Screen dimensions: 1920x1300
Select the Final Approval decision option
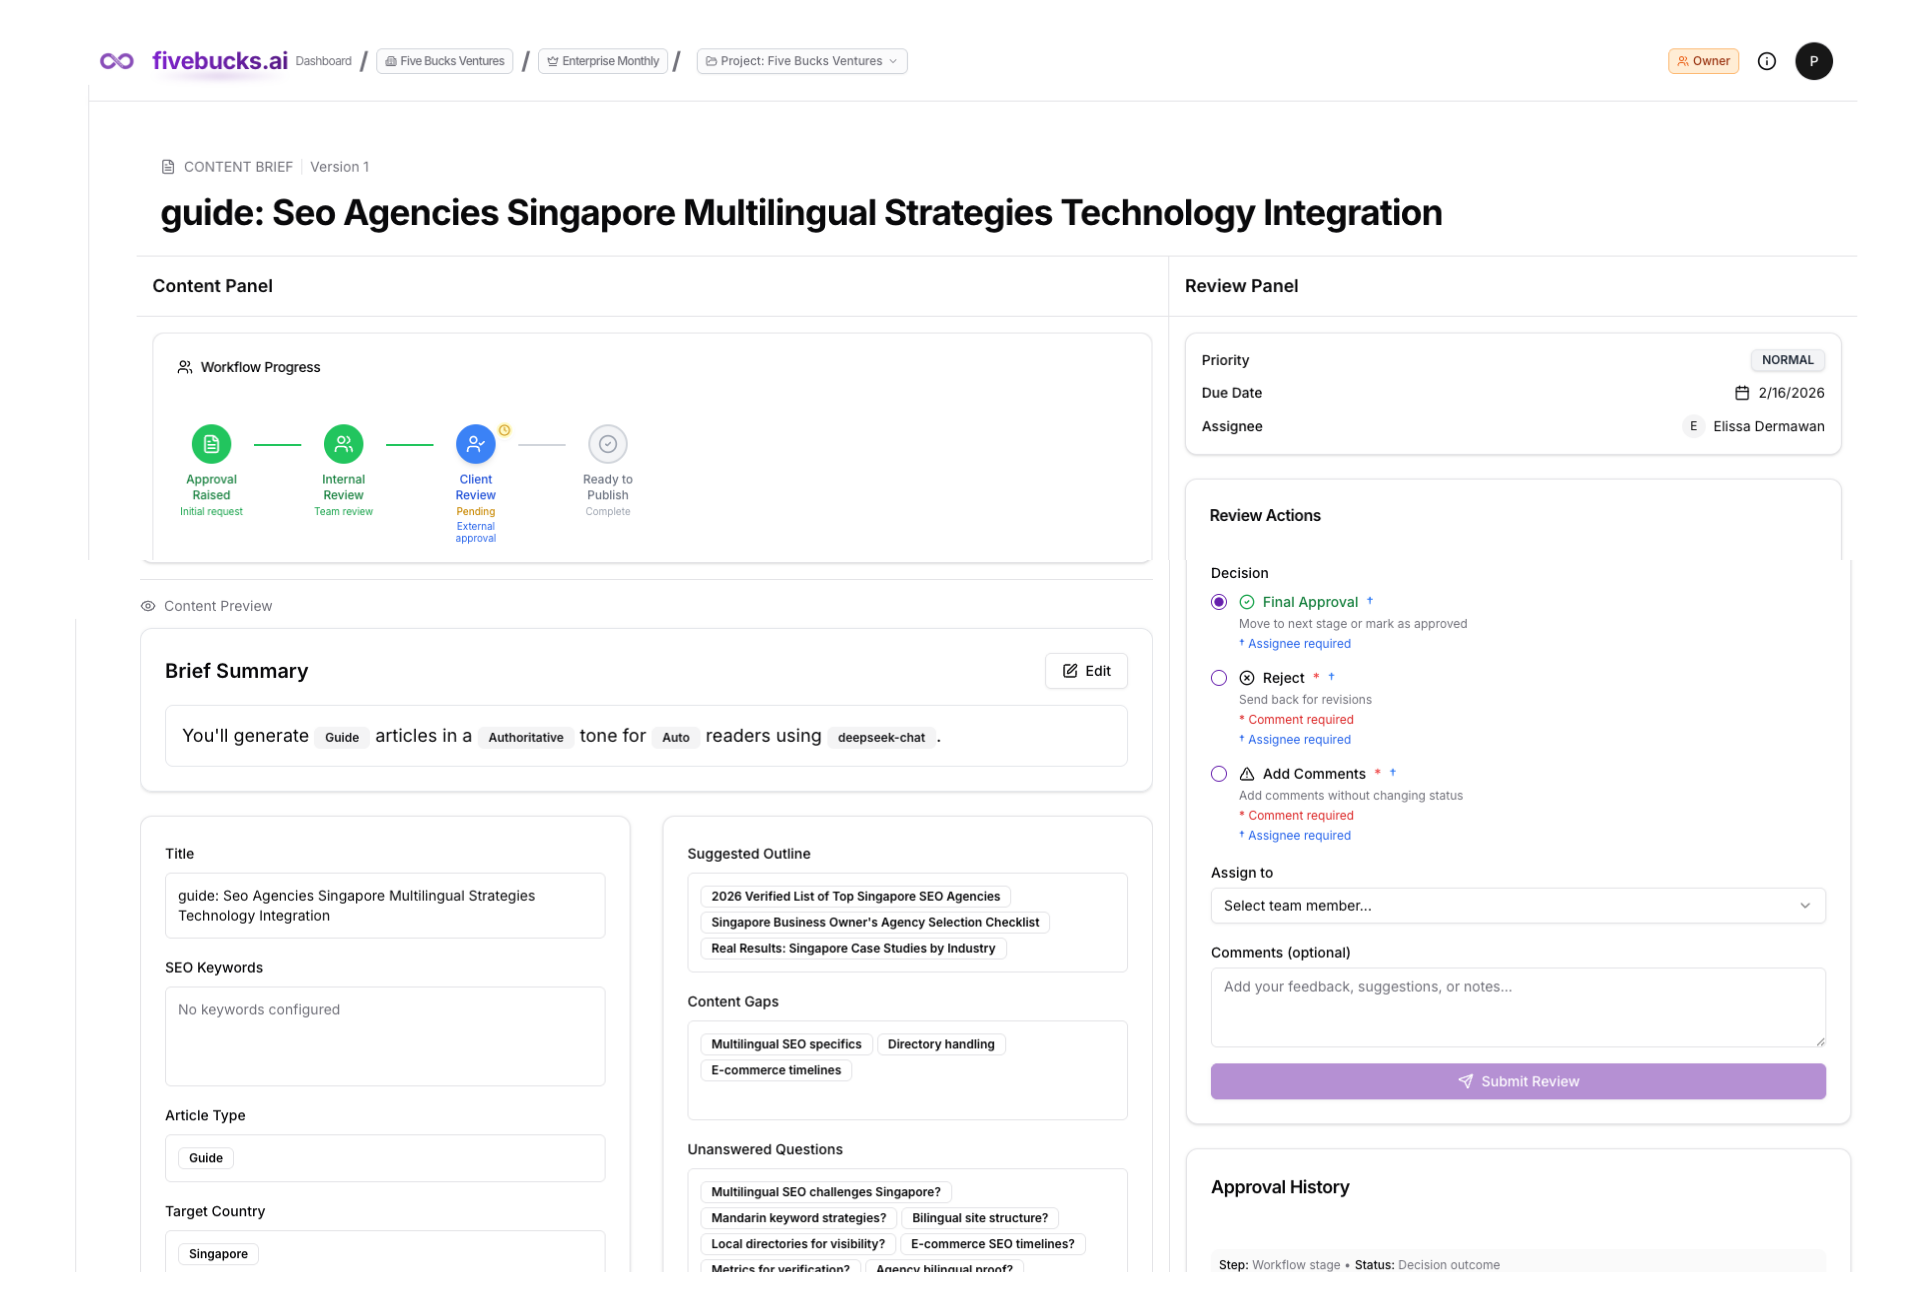coord(1219,602)
